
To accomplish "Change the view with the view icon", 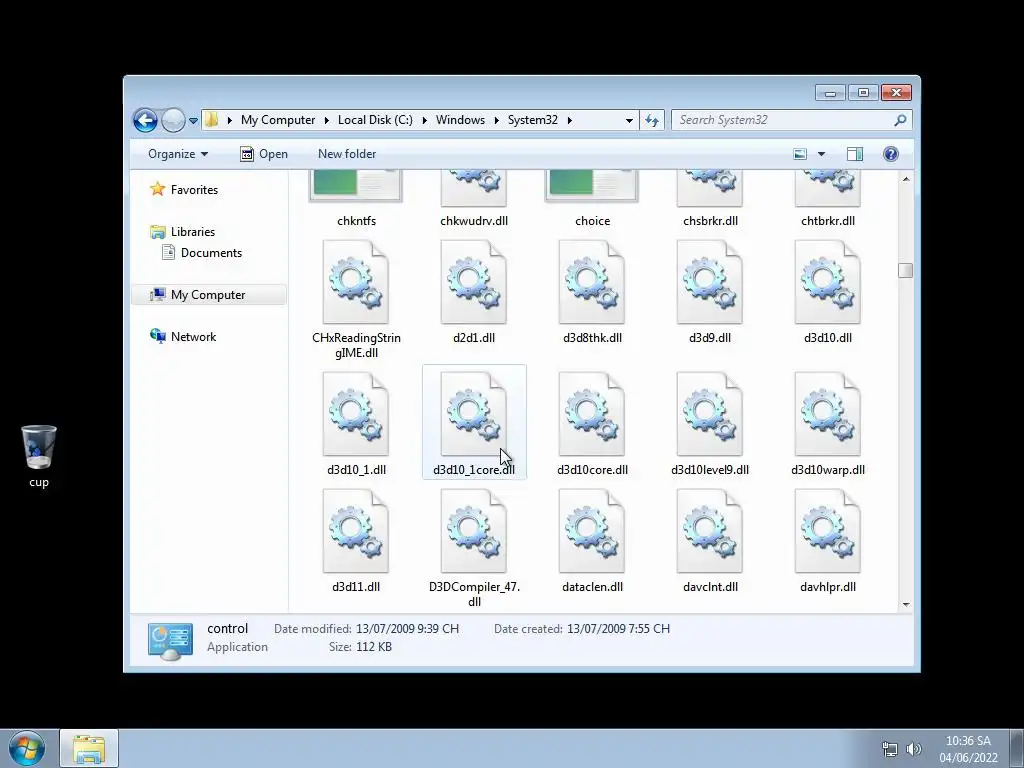I will tap(800, 154).
